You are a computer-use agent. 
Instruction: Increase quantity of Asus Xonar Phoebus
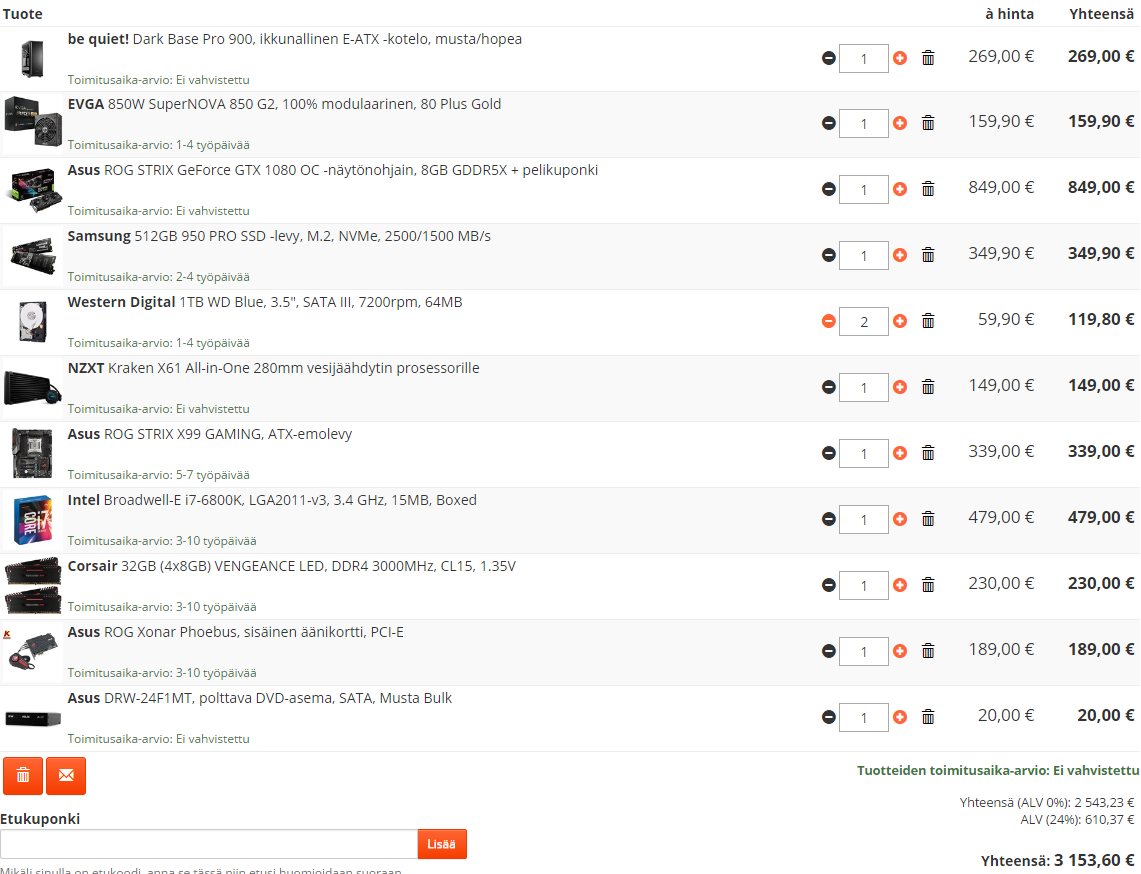click(x=900, y=651)
